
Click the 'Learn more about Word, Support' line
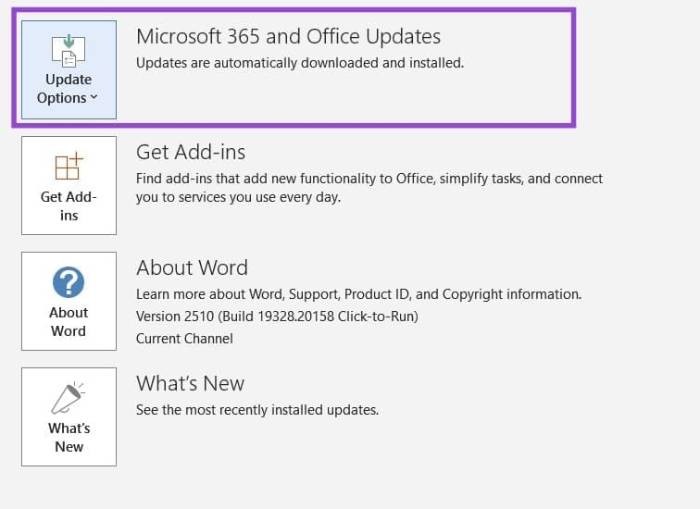[358, 294]
